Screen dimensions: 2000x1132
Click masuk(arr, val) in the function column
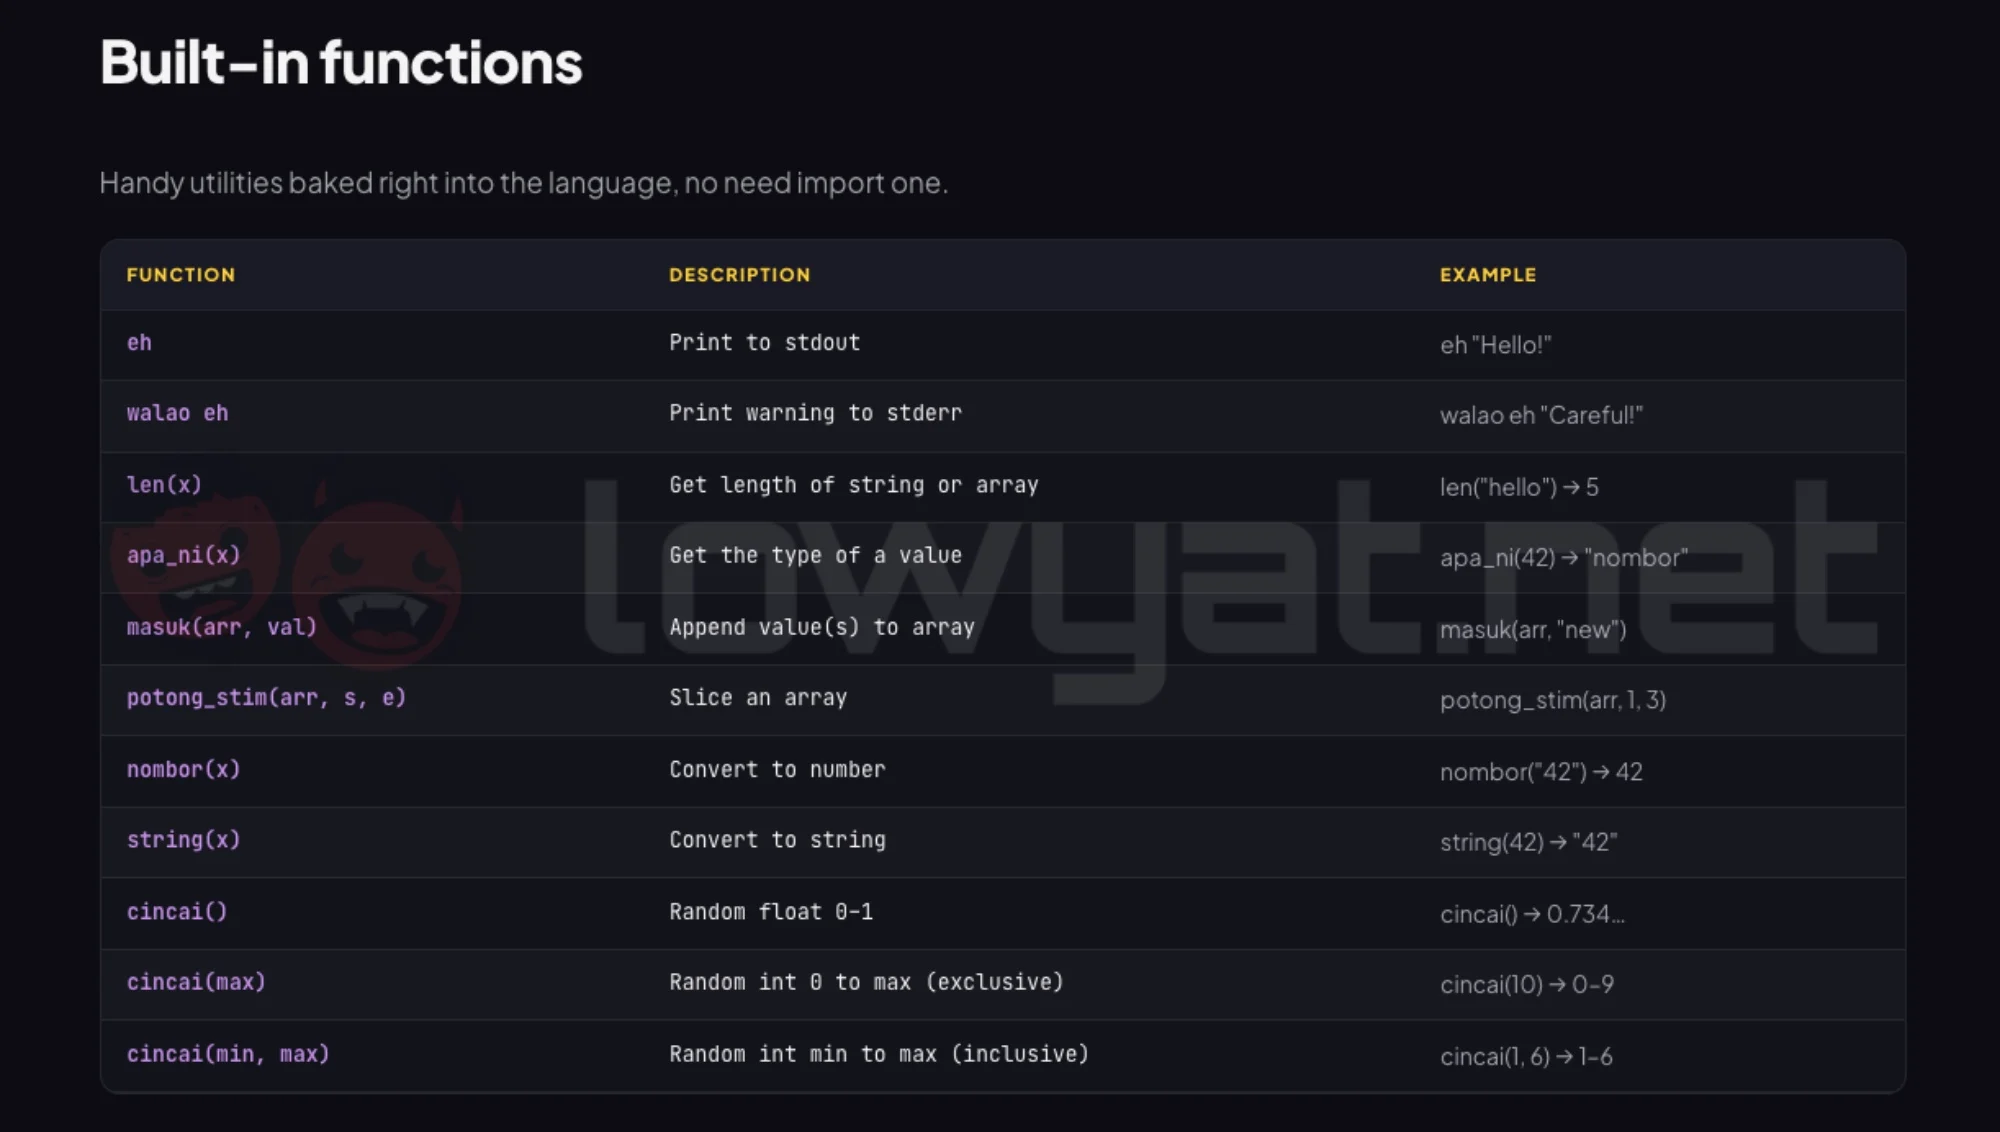221,627
